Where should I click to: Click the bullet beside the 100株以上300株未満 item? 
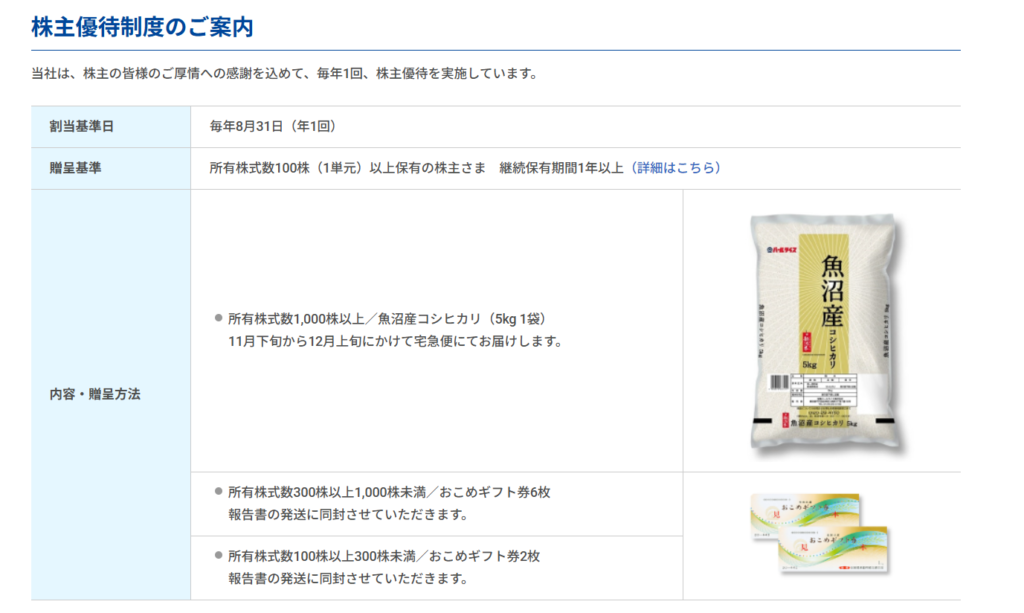[x=217, y=555]
